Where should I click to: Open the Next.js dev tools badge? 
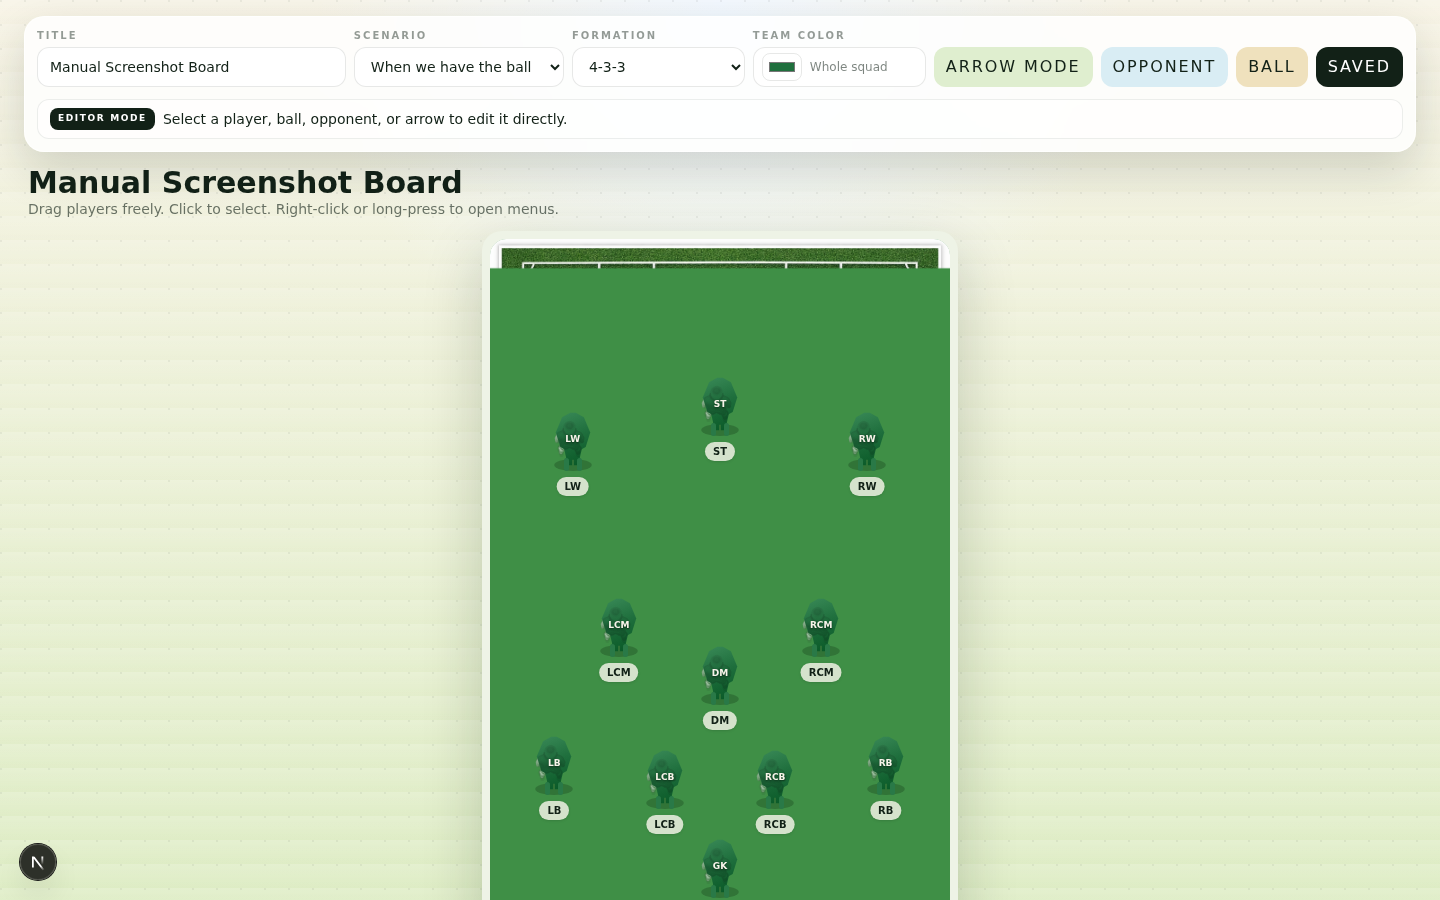point(38,862)
